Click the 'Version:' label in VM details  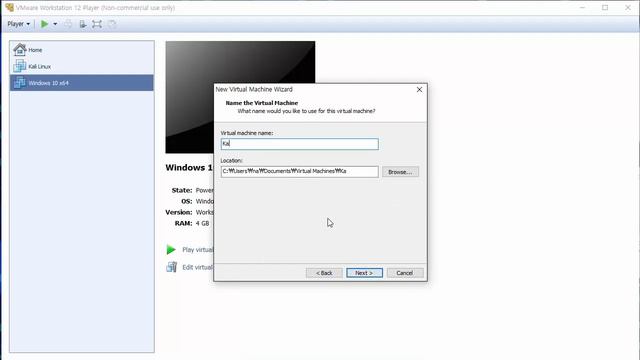coord(178,212)
